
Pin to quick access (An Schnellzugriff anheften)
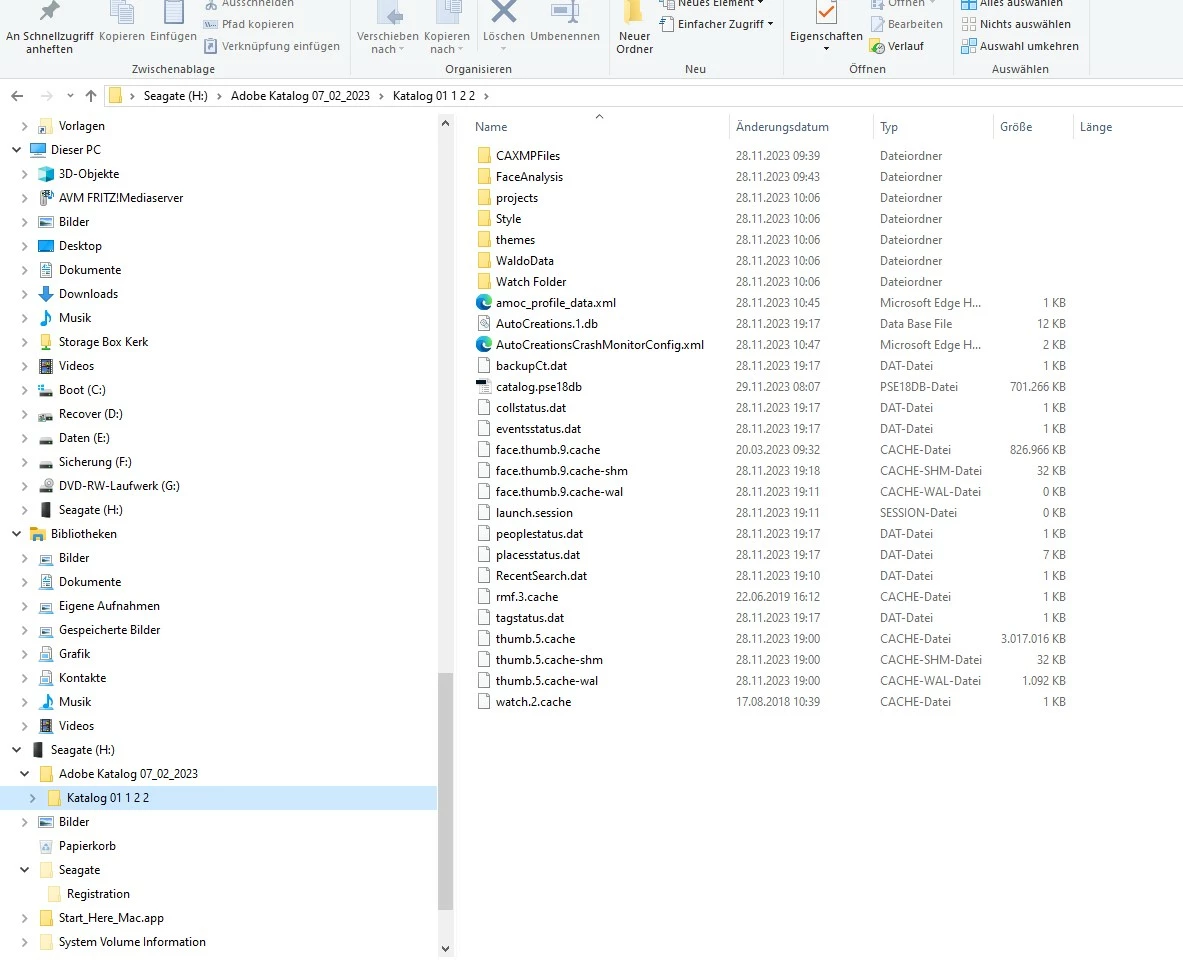coord(50,28)
